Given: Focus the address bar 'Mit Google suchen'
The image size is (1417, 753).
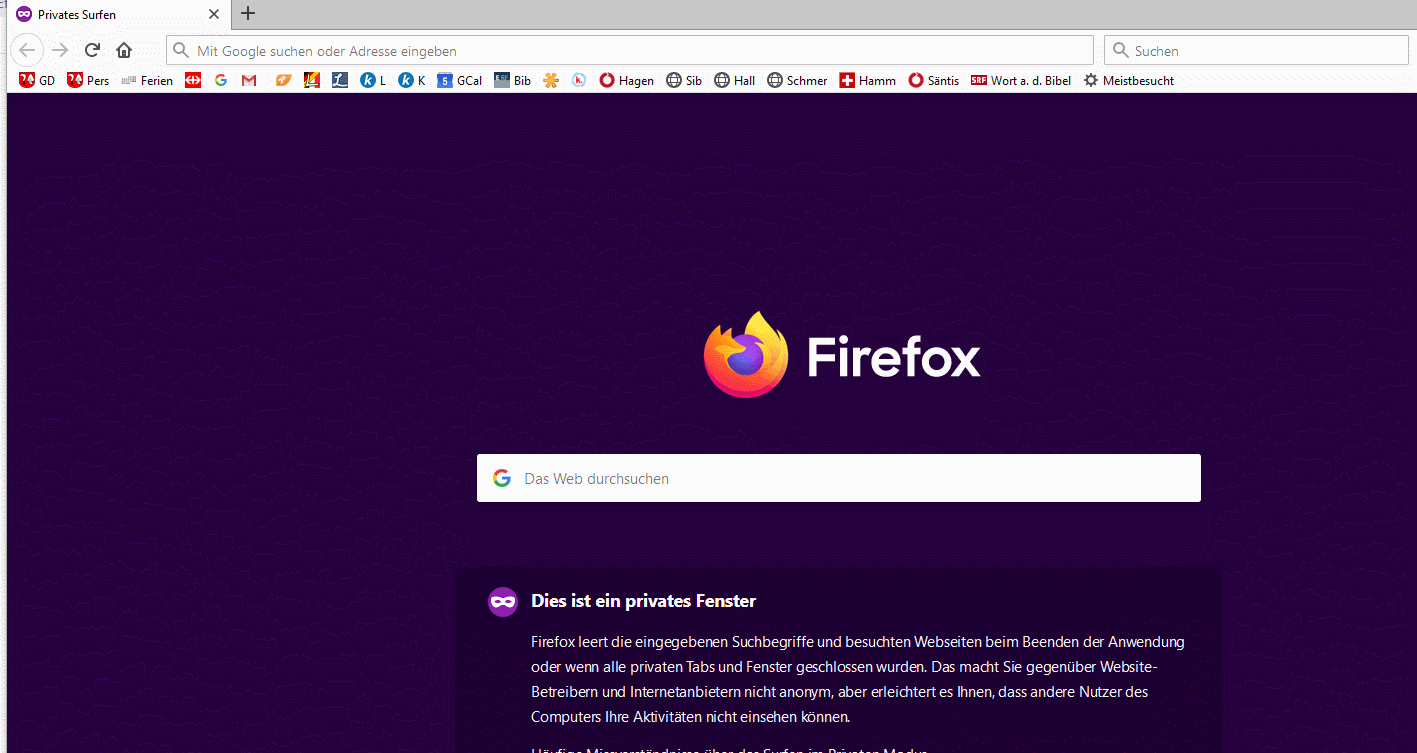Looking at the screenshot, I should point(630,50).
